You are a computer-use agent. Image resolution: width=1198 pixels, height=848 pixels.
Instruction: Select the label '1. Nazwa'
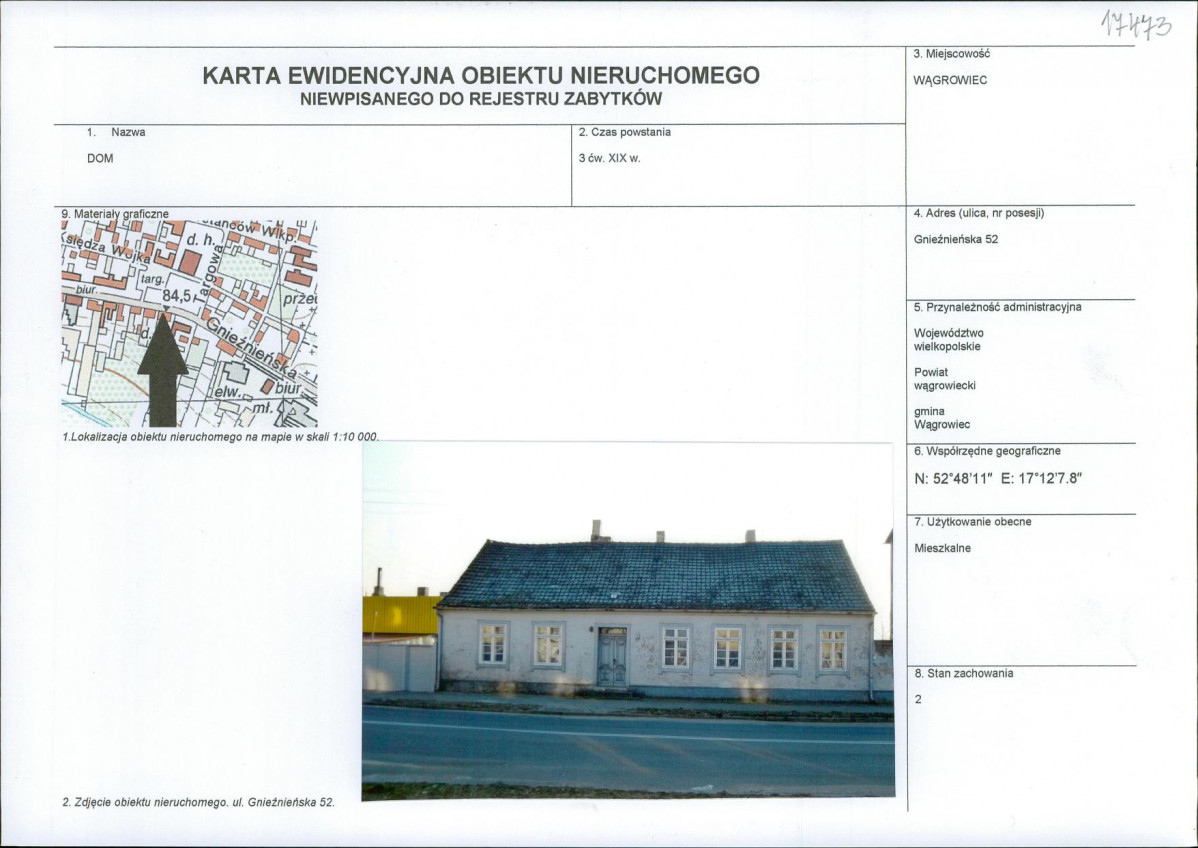coord(116,132)
